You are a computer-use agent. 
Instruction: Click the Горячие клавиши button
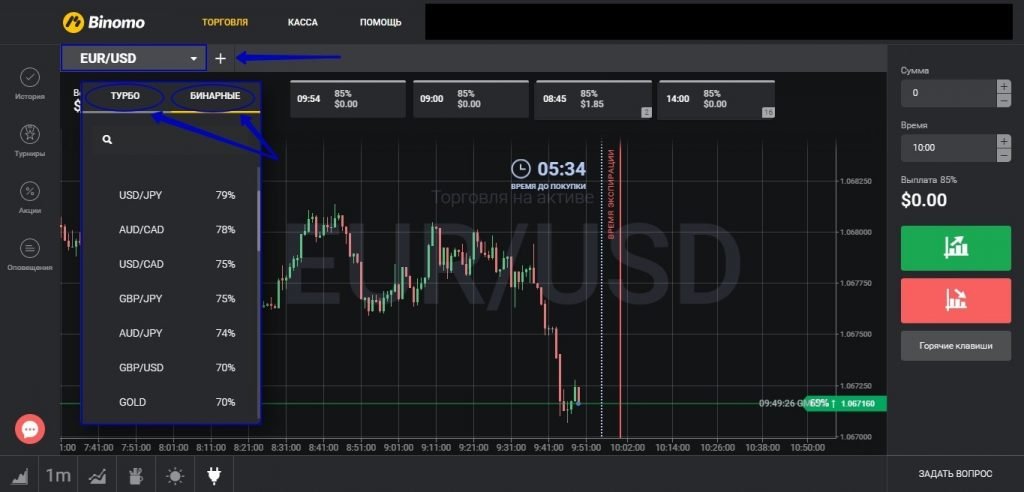tap(955, 346)
